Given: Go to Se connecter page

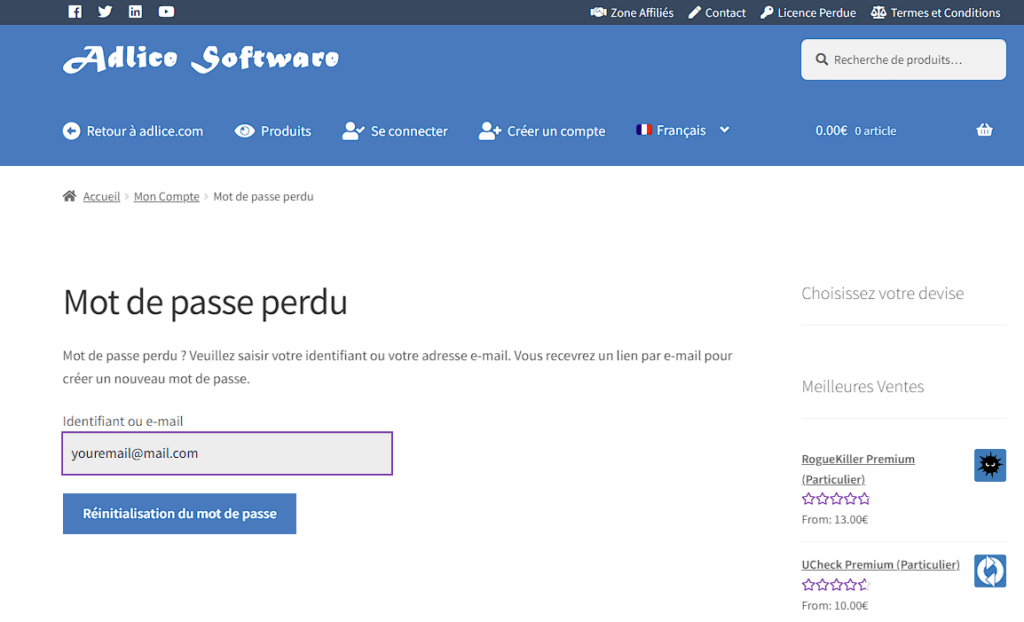Looking at the screenshot, I should pyautogui.click(x=395, y=131).
